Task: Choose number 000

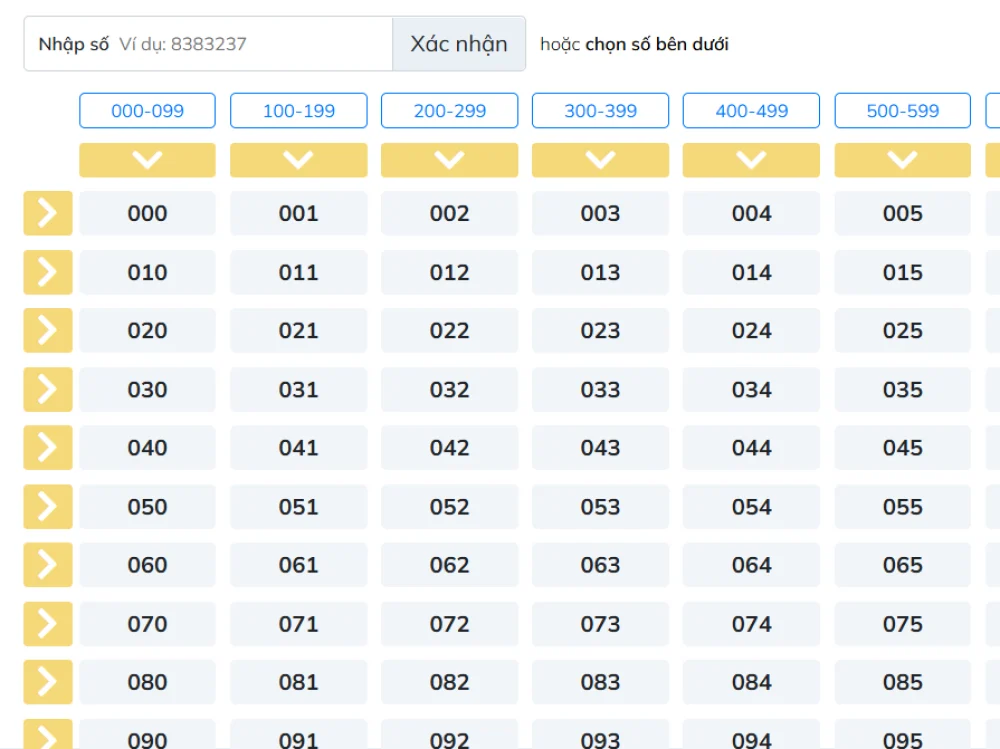Action: tap(147, 213)
